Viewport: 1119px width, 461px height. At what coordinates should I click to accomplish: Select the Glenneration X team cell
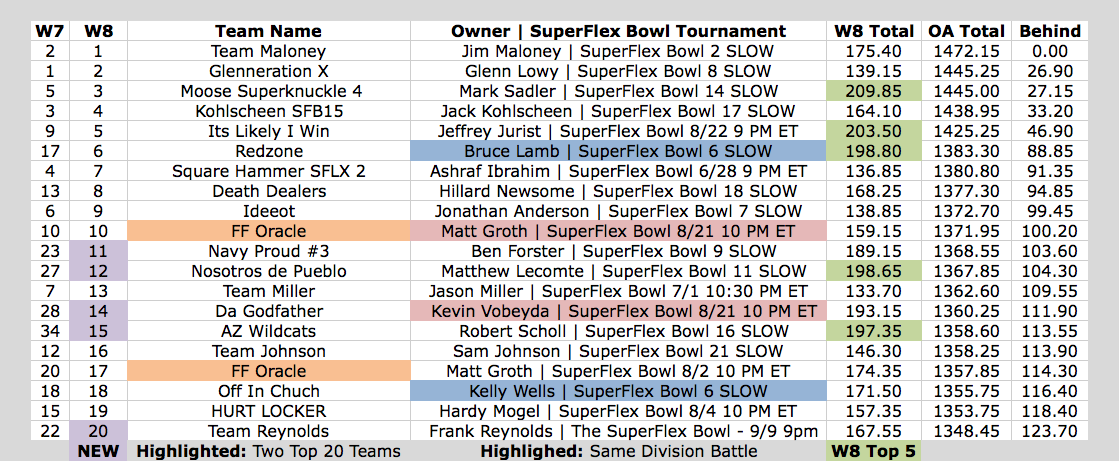pos(268,71)
